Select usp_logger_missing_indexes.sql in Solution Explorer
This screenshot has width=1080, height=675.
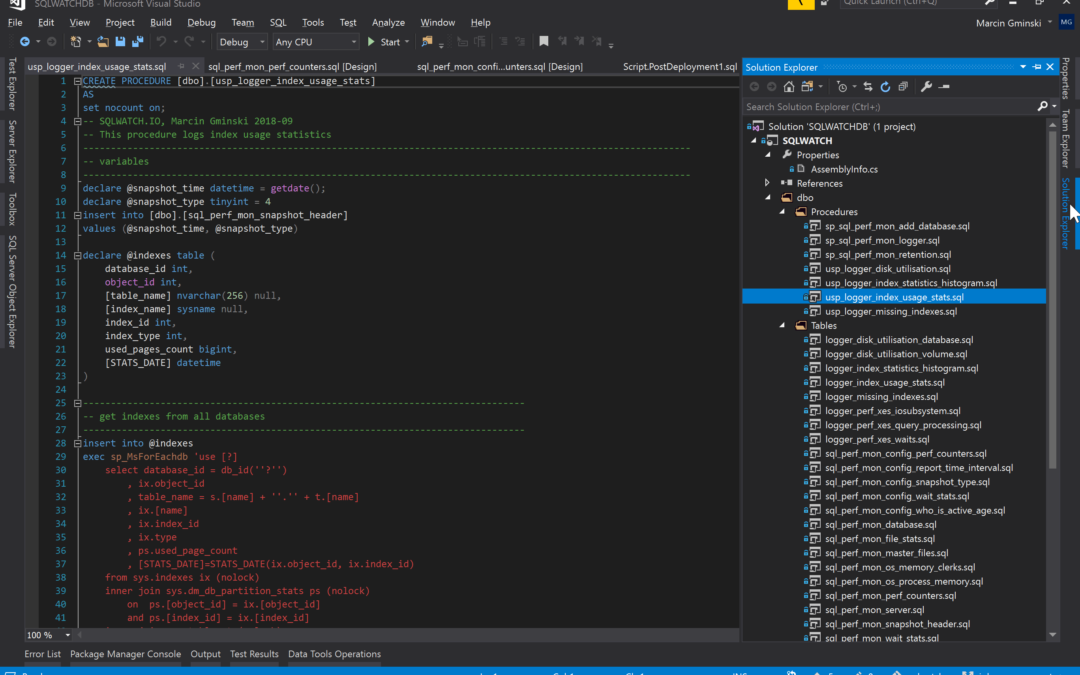pos(892,311)
